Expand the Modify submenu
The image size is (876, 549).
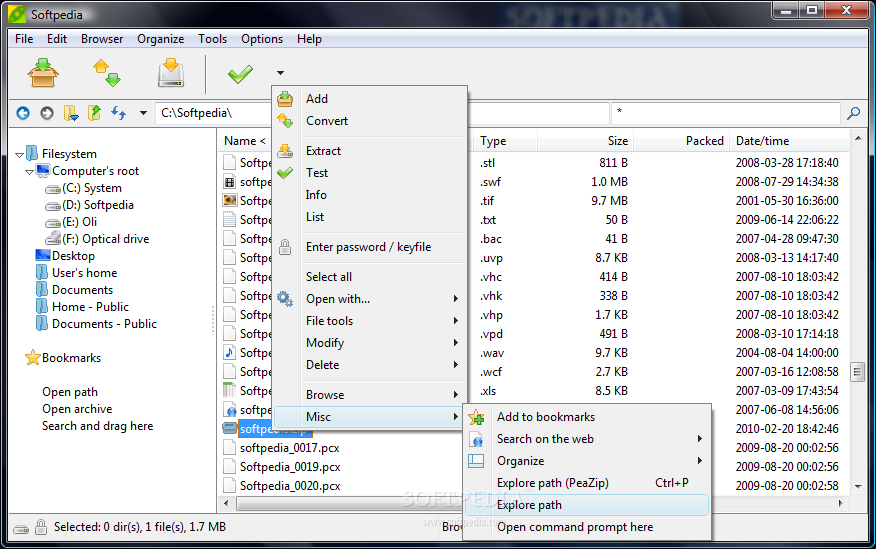click(370, 343)
